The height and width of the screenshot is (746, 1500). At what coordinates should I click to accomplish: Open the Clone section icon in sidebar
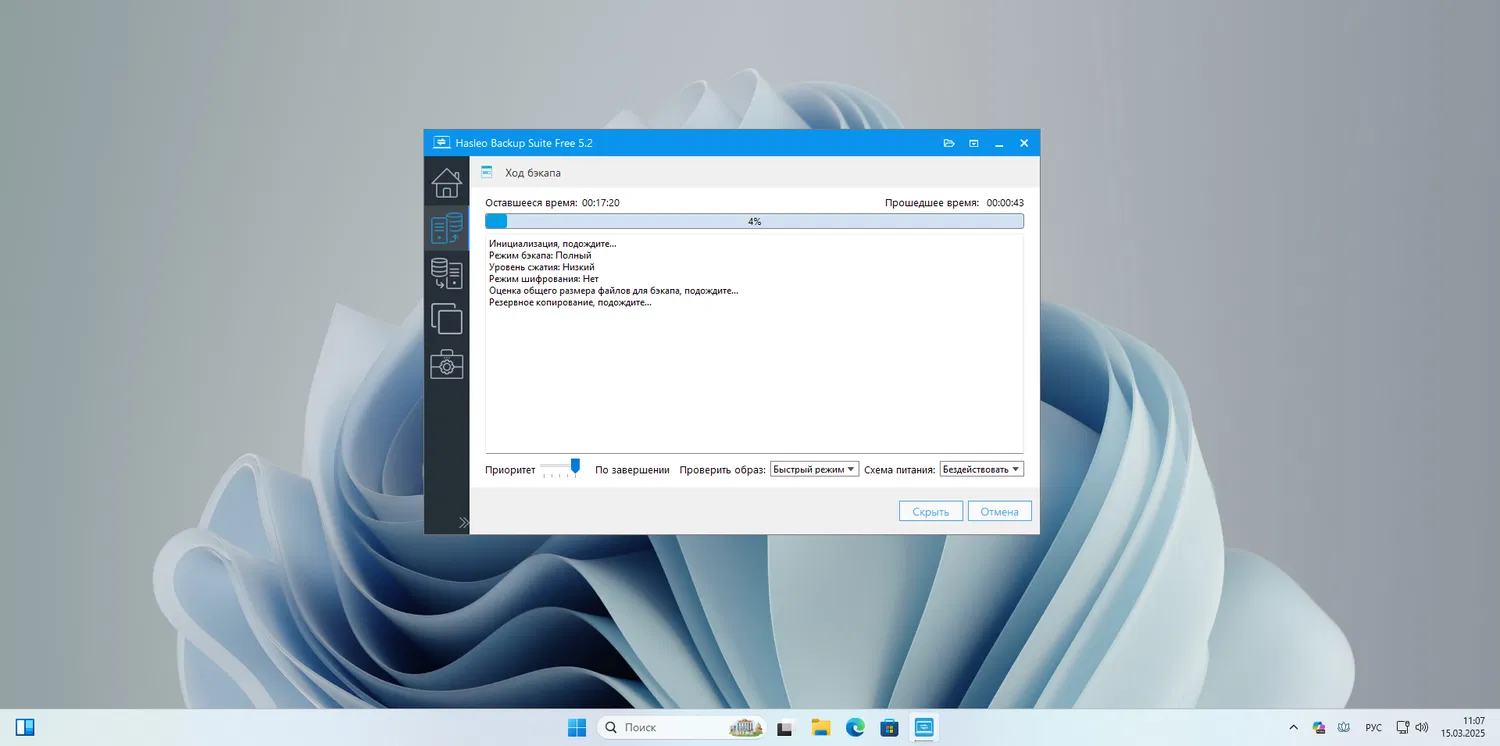tap(446, 319)
